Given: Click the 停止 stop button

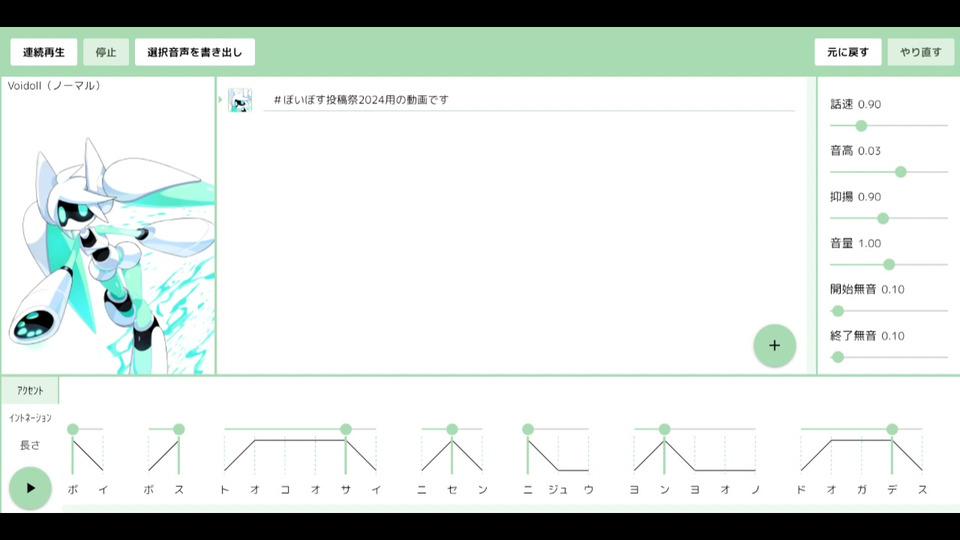Looking at the screenshot, I should [x=106, y=52].
